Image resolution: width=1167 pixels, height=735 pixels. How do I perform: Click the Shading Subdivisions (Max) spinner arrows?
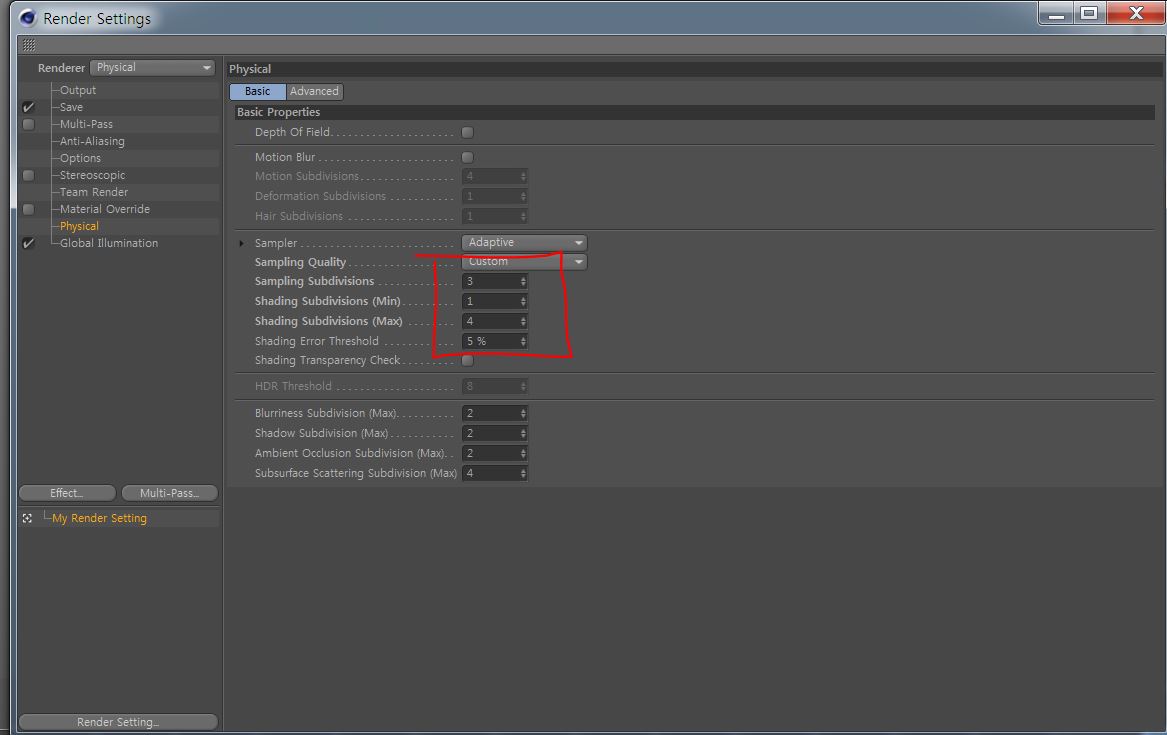tap(523, 322)
